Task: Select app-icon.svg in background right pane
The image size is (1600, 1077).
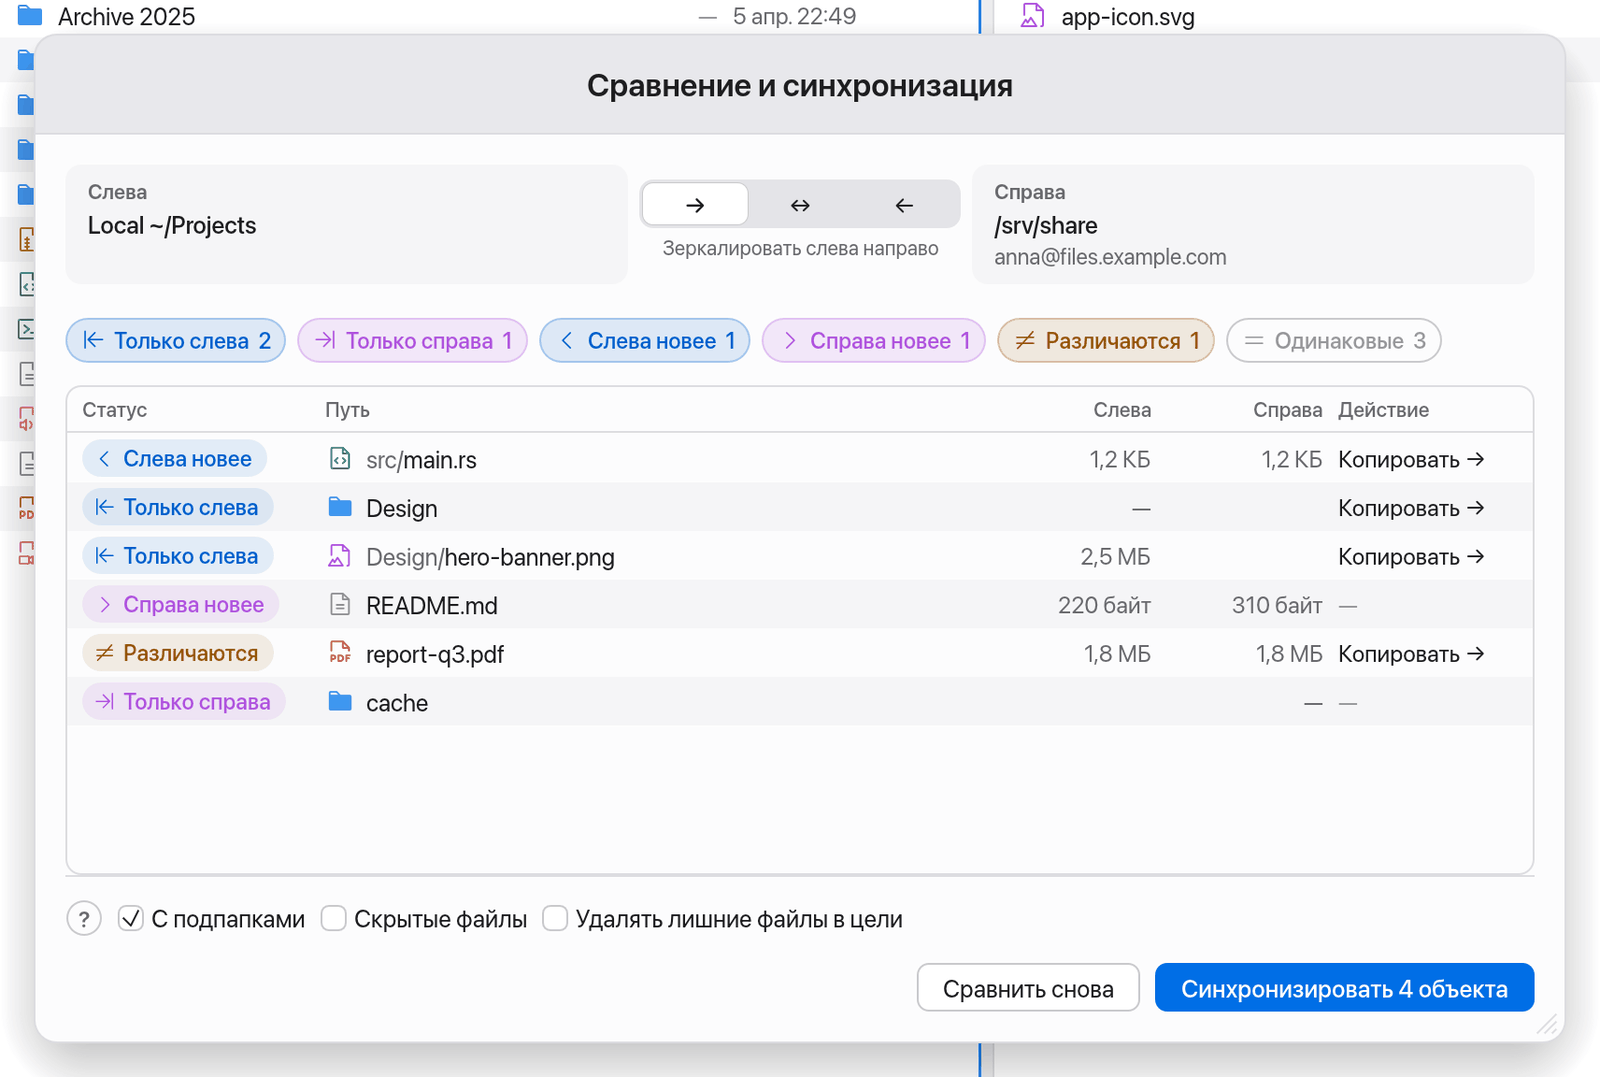Action: point(1127,16)
